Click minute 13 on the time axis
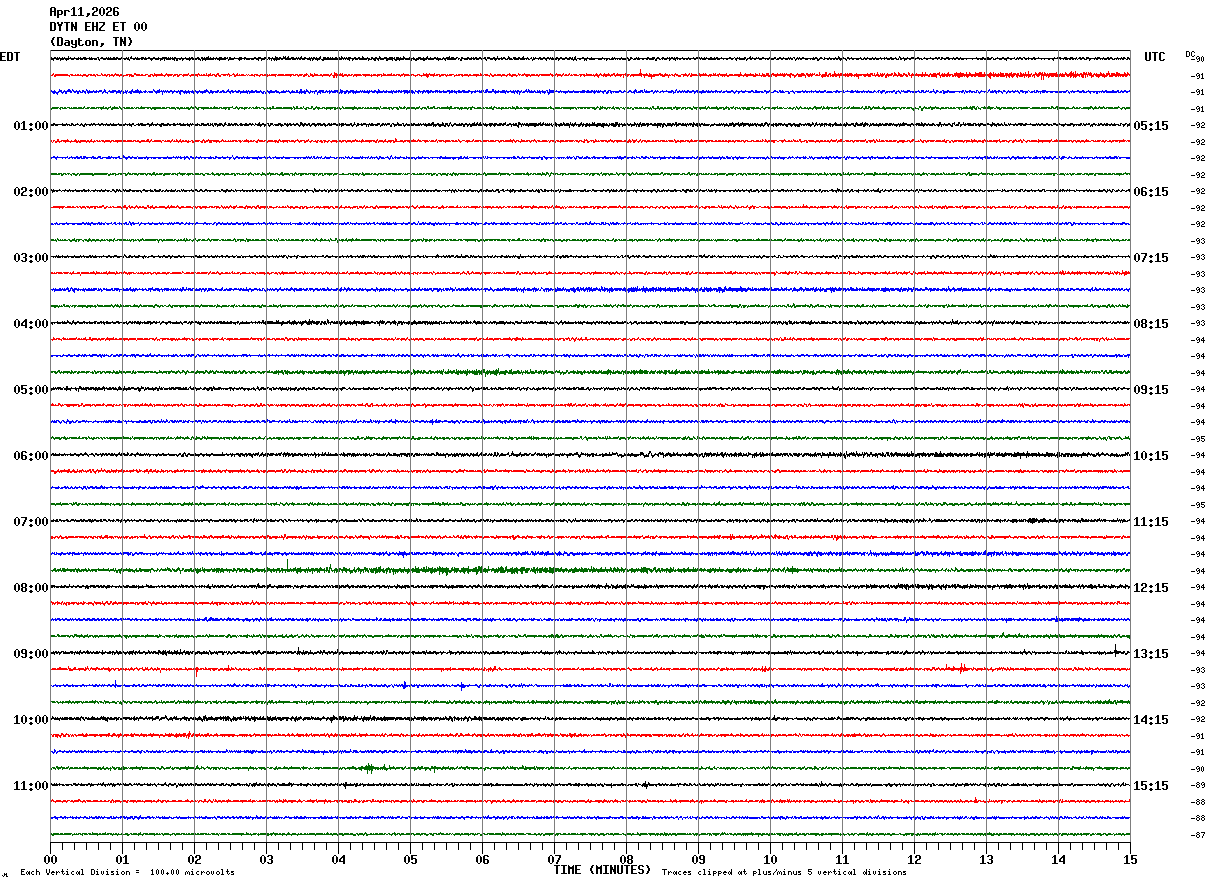1210x886 pixels. click(x=986, y=859)
